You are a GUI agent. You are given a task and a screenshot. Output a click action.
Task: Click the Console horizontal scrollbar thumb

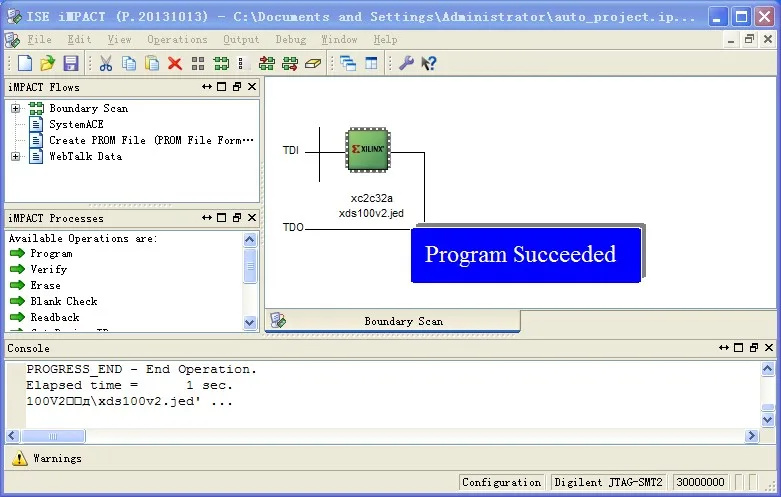[53, 436]
